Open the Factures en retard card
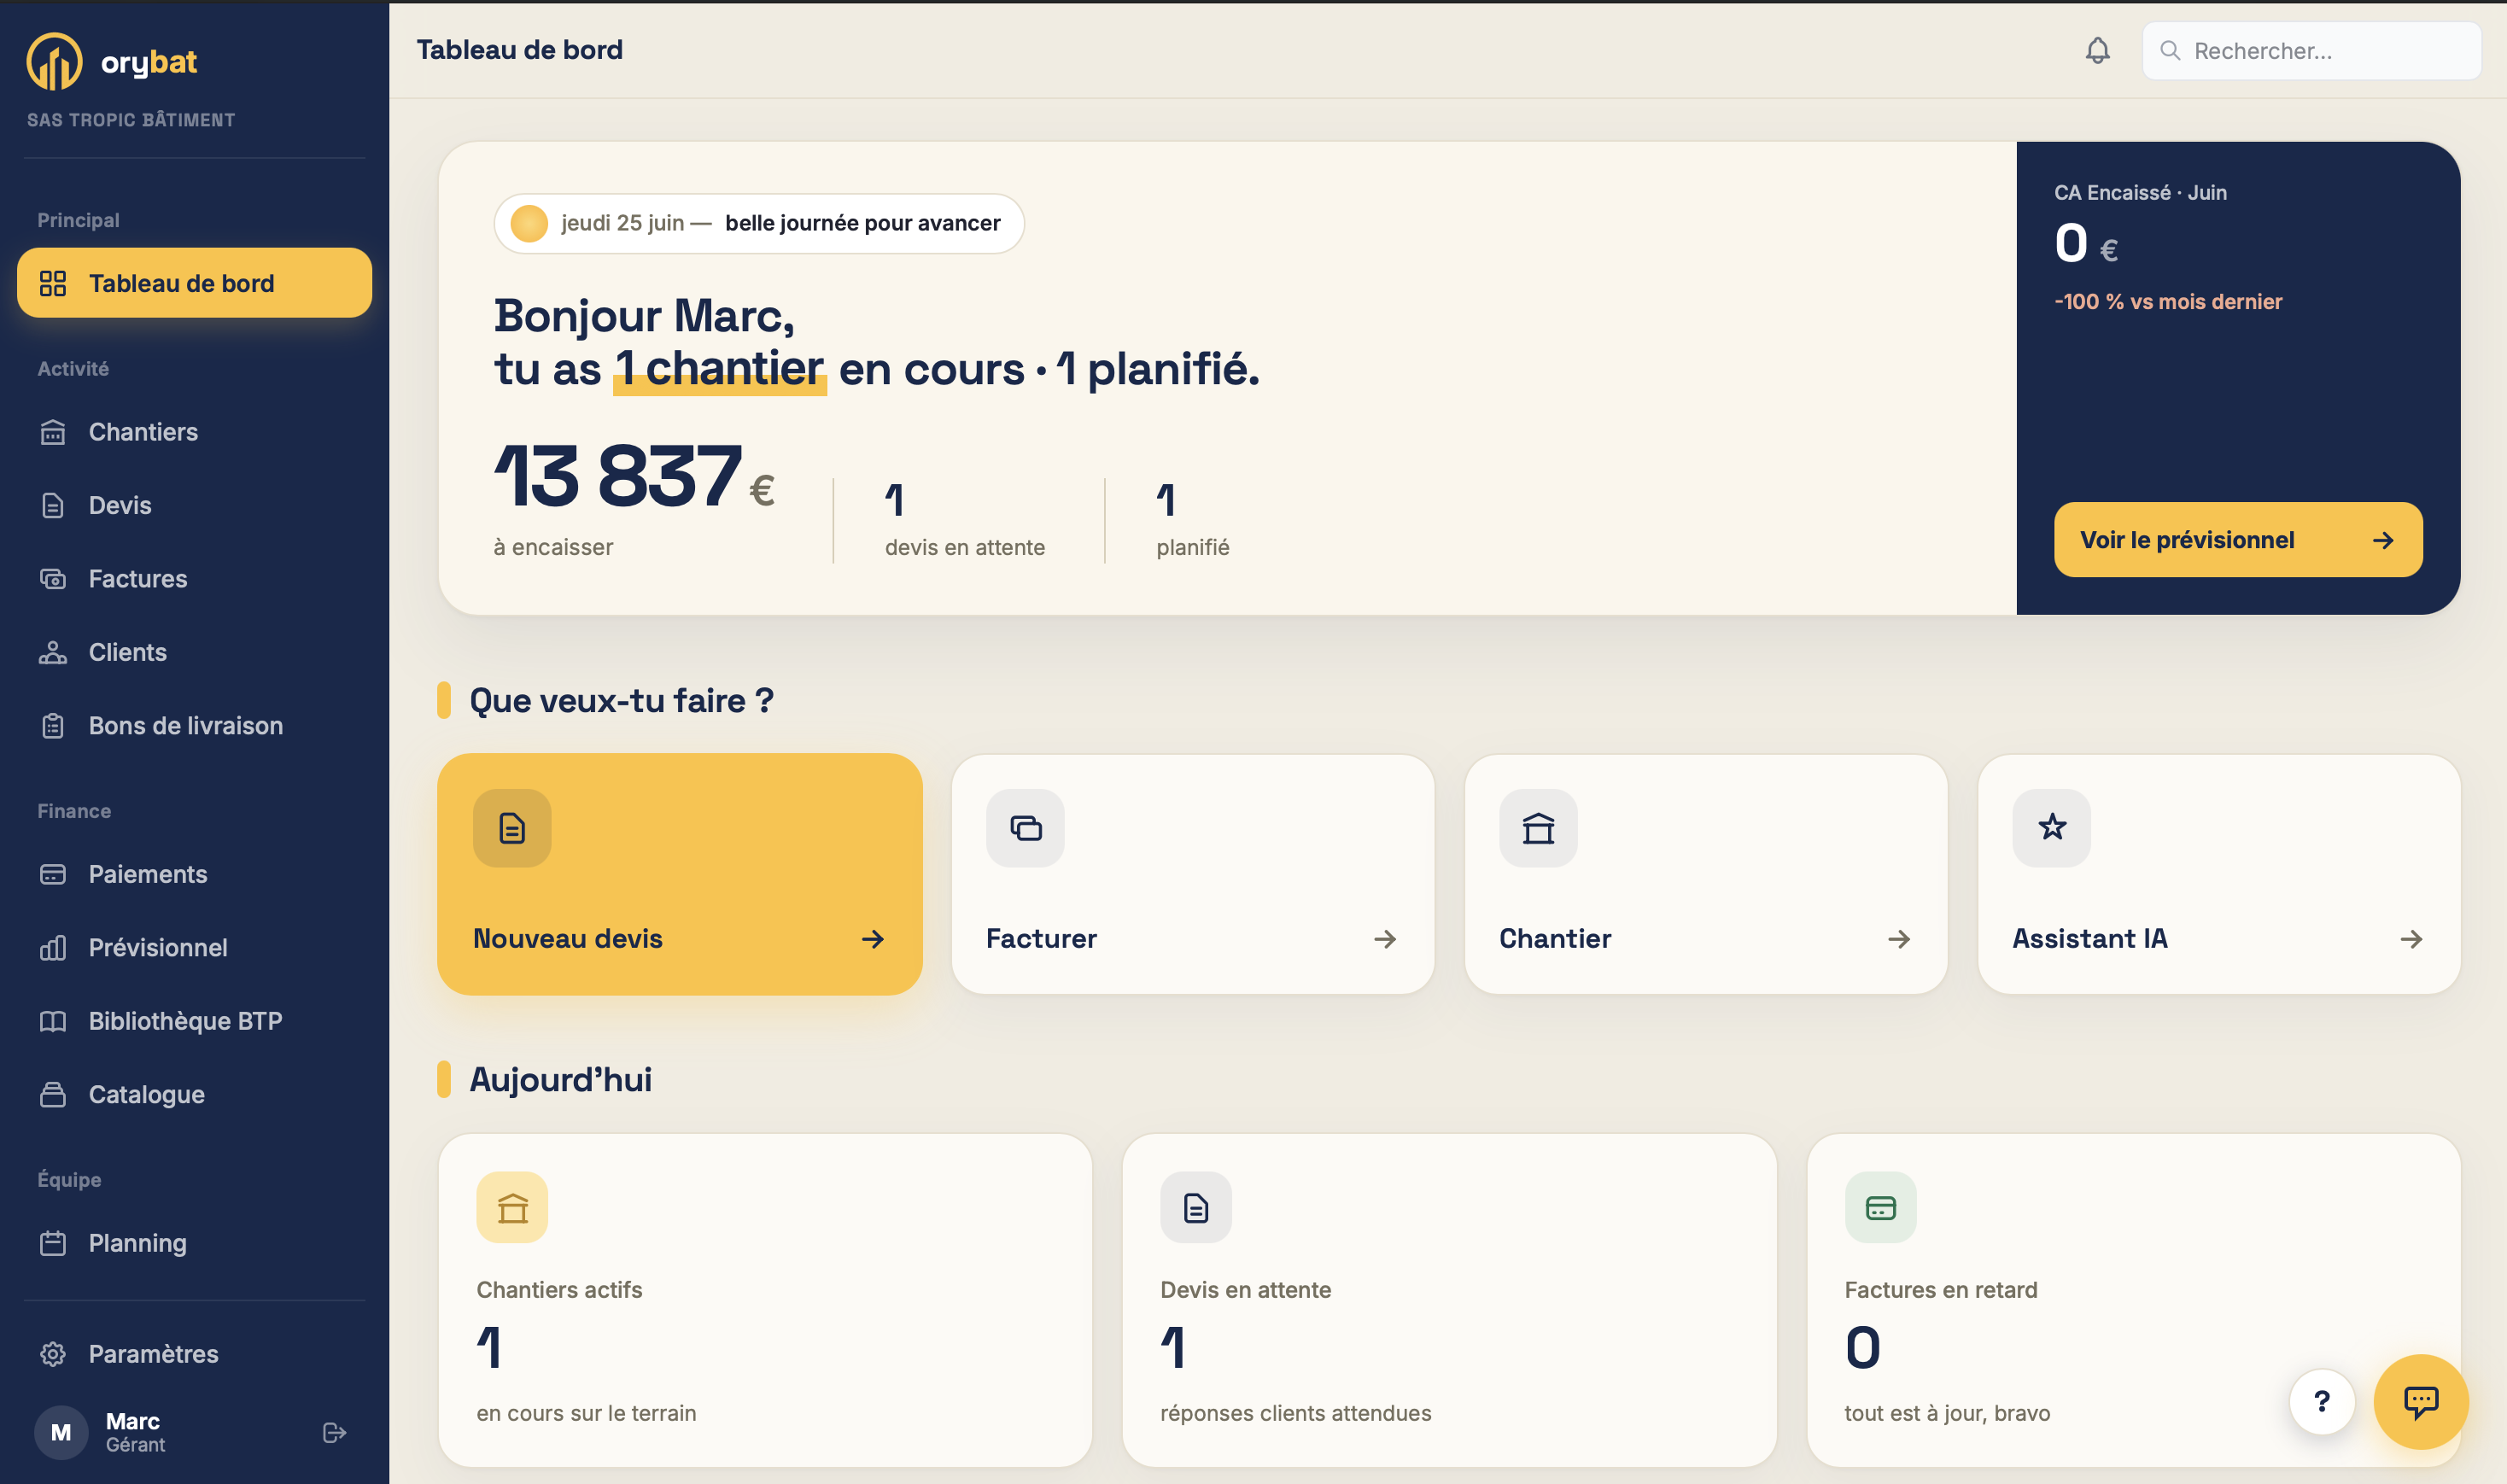Screen dimensions: 2507x1484 (2133, 1300)
